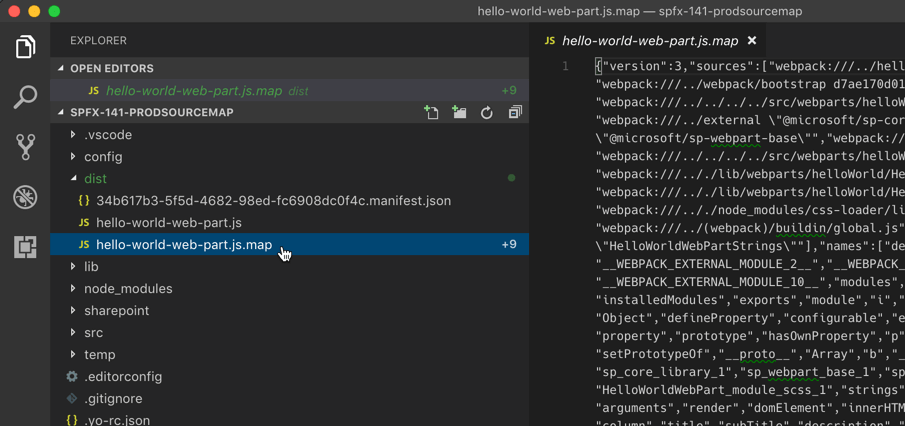This screenshot has width=905, height=426.
Task: Collapse the SPFX-141-PRODSOURCEMAP section
Action: click(61, 113)
